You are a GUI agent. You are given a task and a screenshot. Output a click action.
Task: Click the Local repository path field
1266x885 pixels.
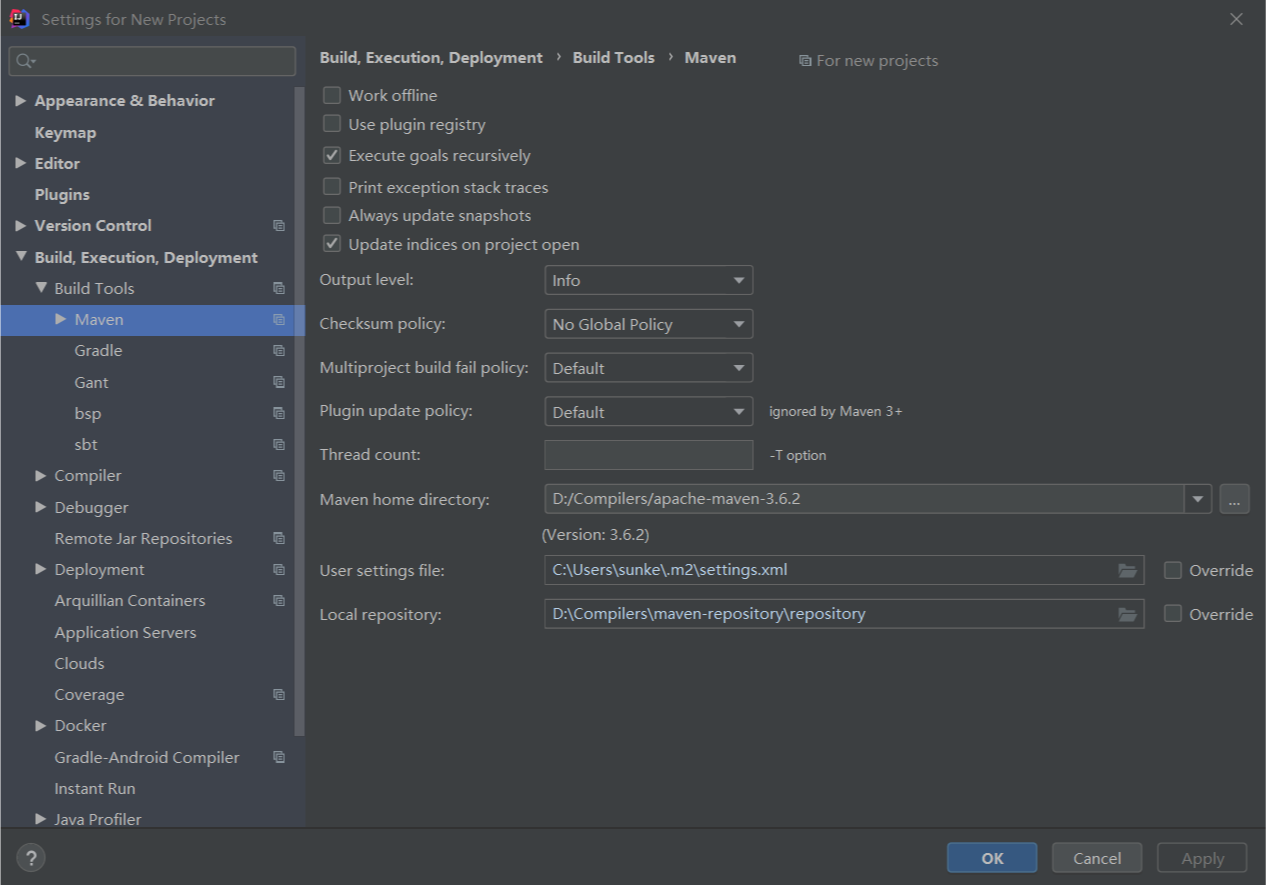pyautogui.click(x=844, y=614)
